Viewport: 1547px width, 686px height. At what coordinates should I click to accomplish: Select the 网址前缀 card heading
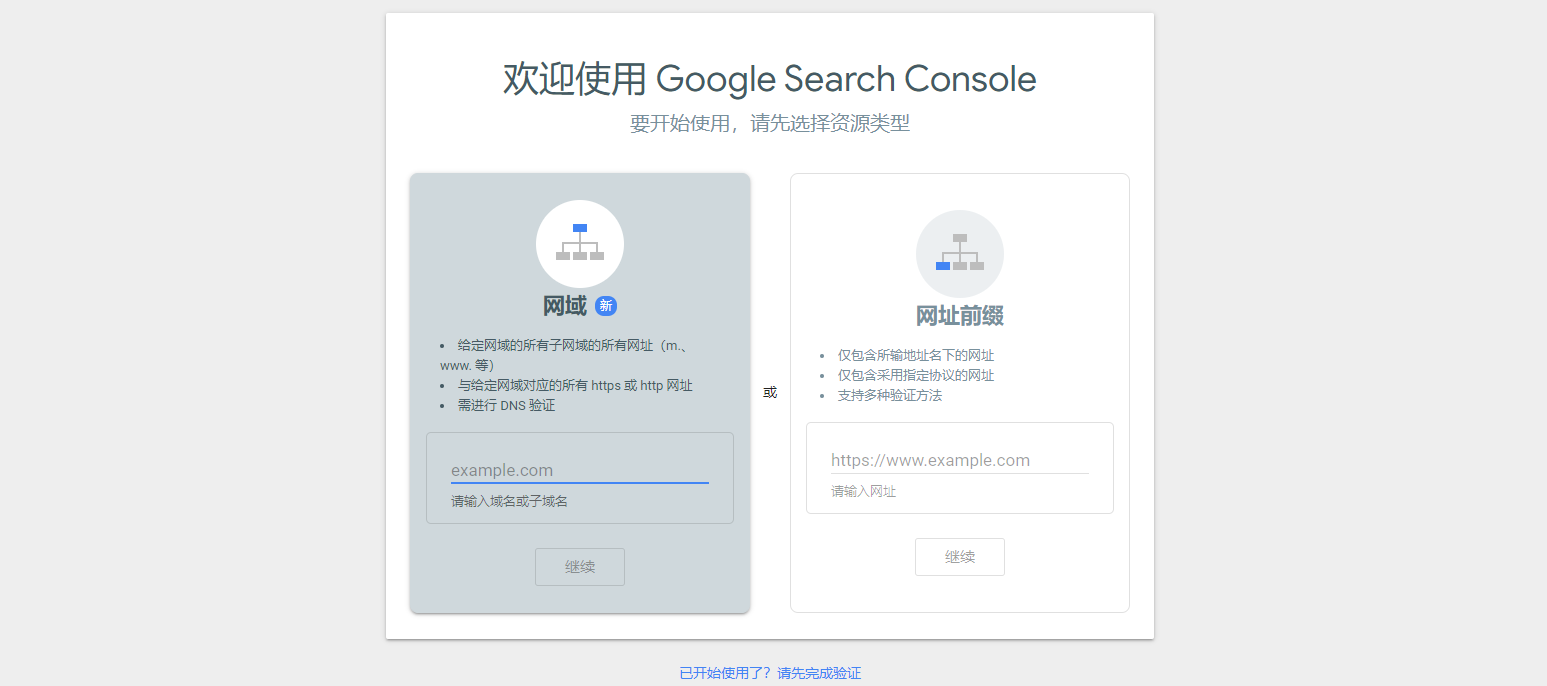[x=960, y=316]
